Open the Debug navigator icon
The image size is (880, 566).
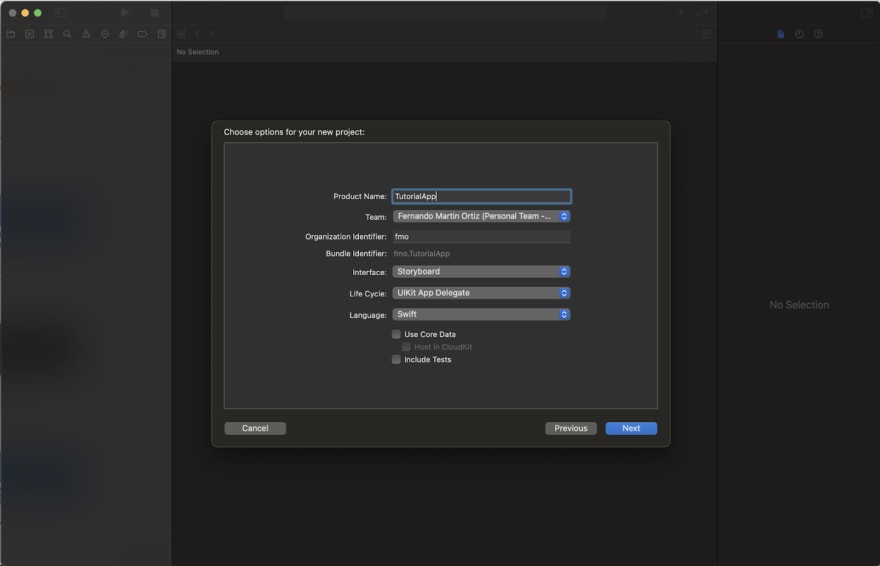coord(123,34)
